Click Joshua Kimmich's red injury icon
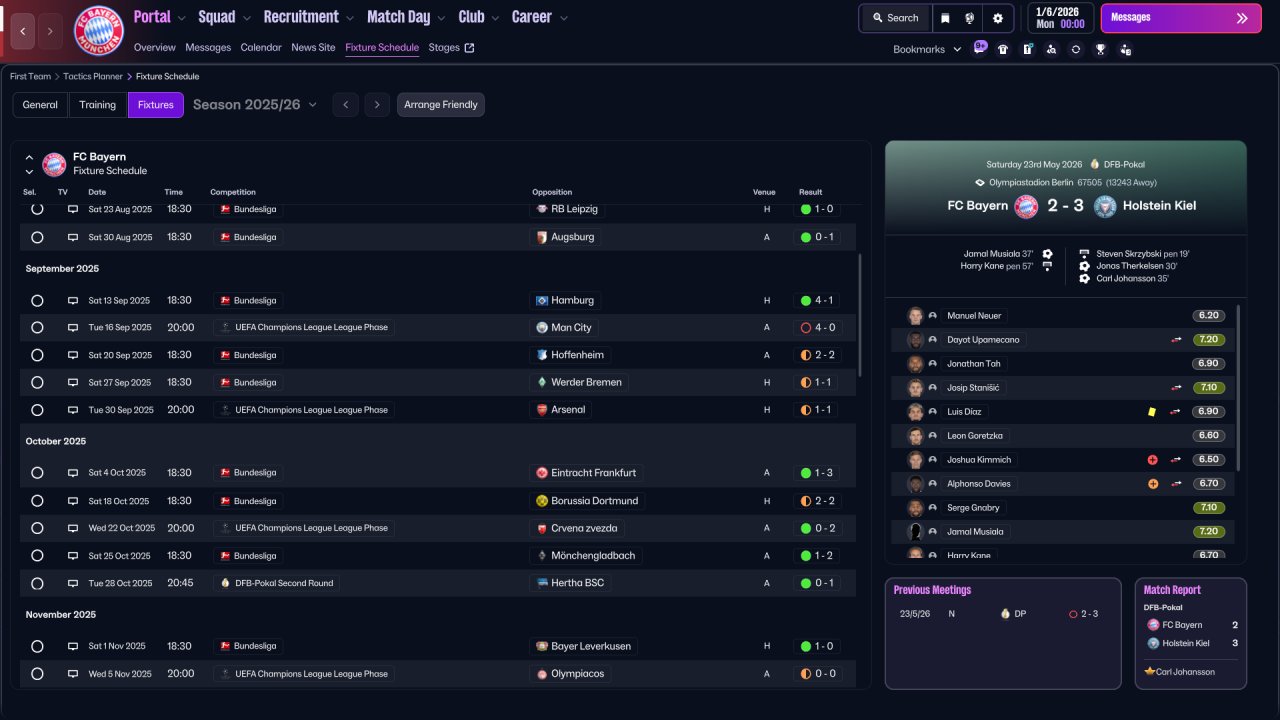 (1152, 460)
